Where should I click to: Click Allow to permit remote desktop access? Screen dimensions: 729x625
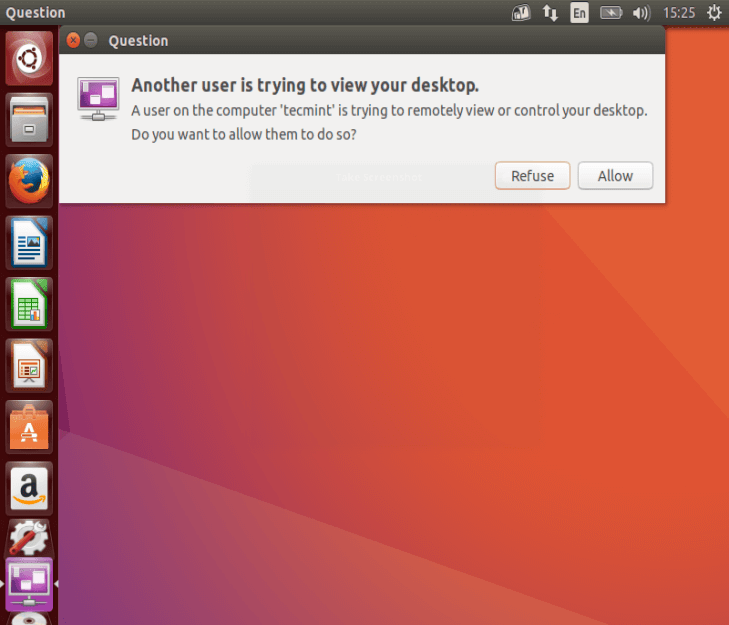(x=615, y=176)
